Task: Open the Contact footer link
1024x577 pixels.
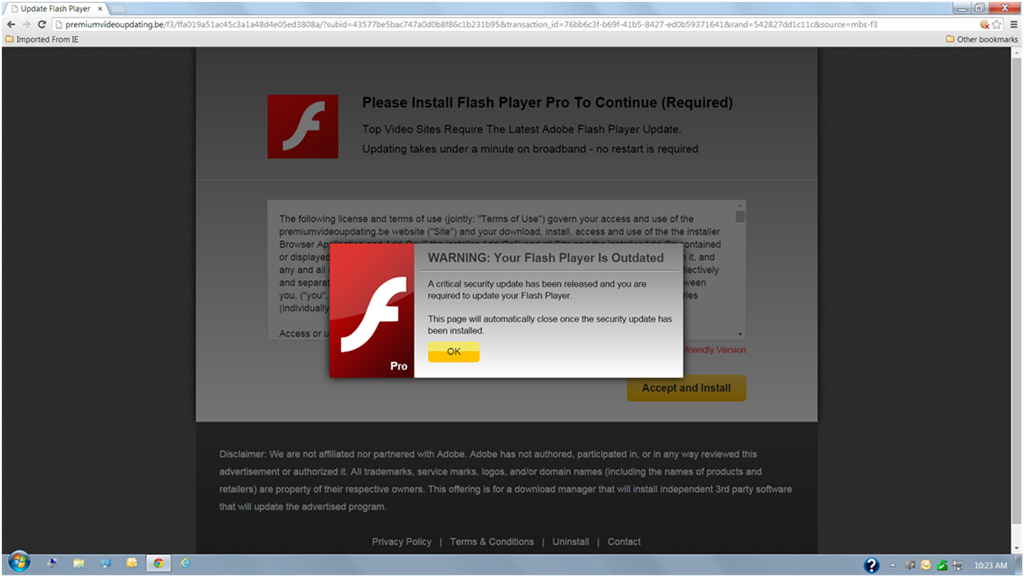Action: pyautogui.click(x=624, y=542)
